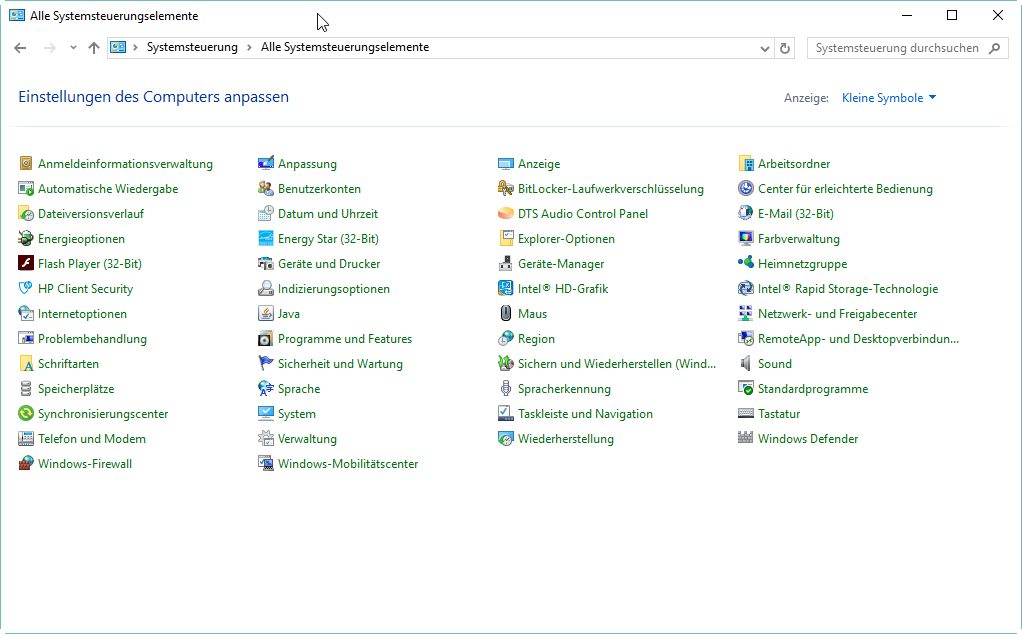This screenshot has width=1022, height=634.
Task: Open RemoteApp- und Desktopverbindungen
Action: click(x=858, y=339)
